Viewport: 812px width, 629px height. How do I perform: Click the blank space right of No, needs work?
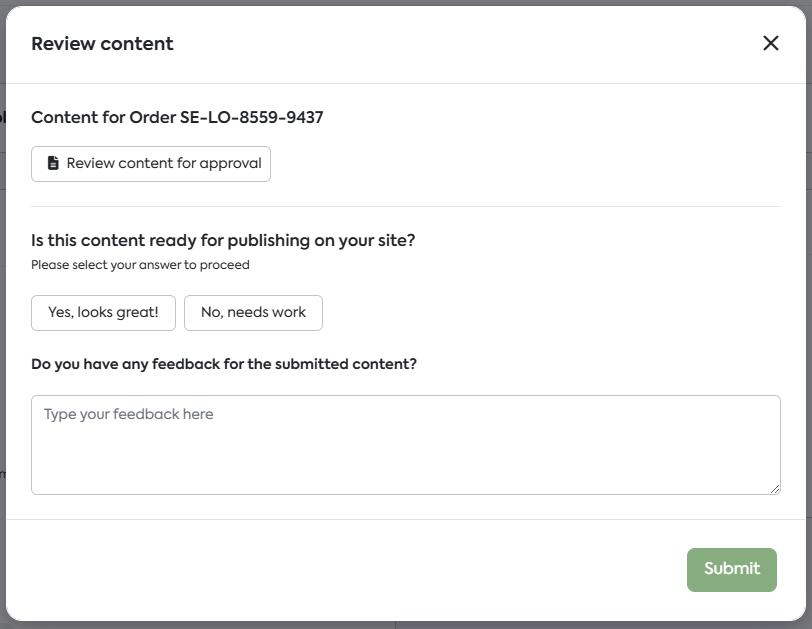(x=550, y=312)
